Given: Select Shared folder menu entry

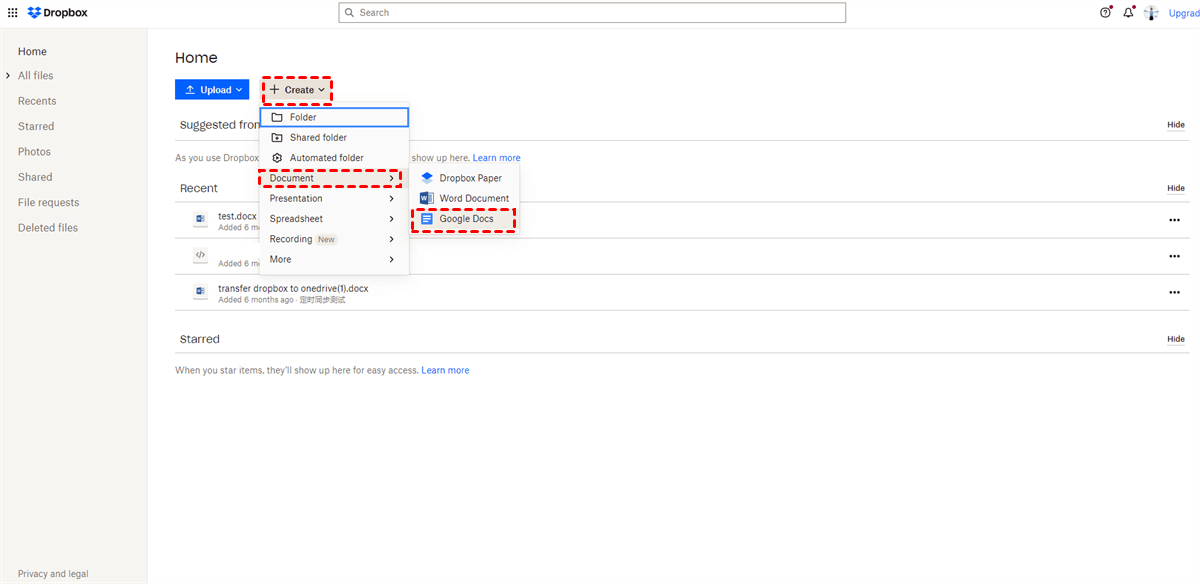Looking at the screenshot, I should 334,138.
